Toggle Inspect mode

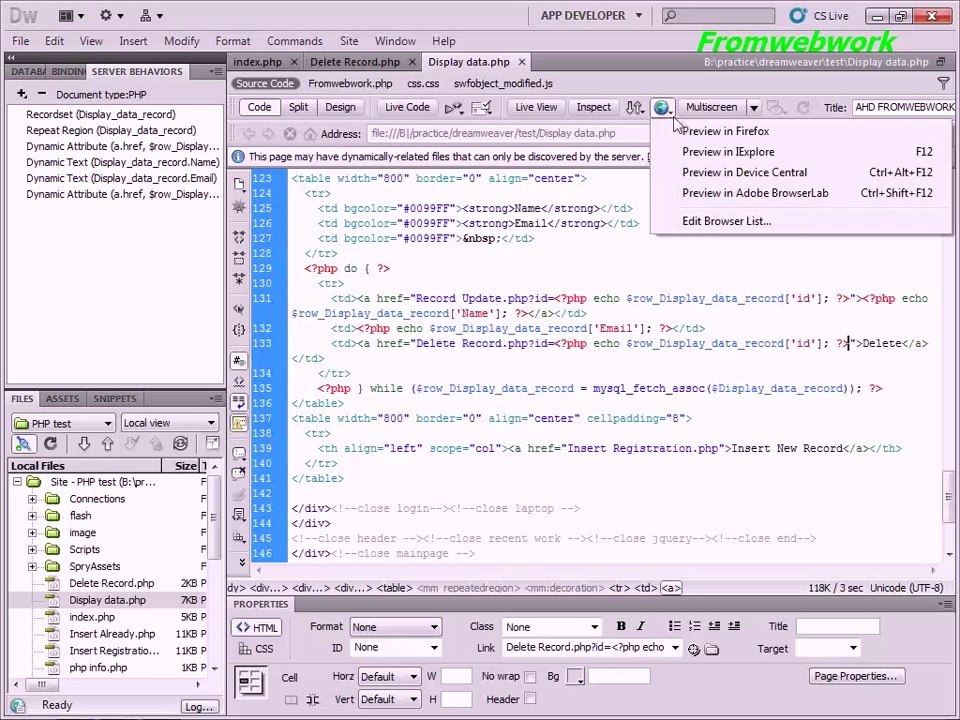(593, 108)
